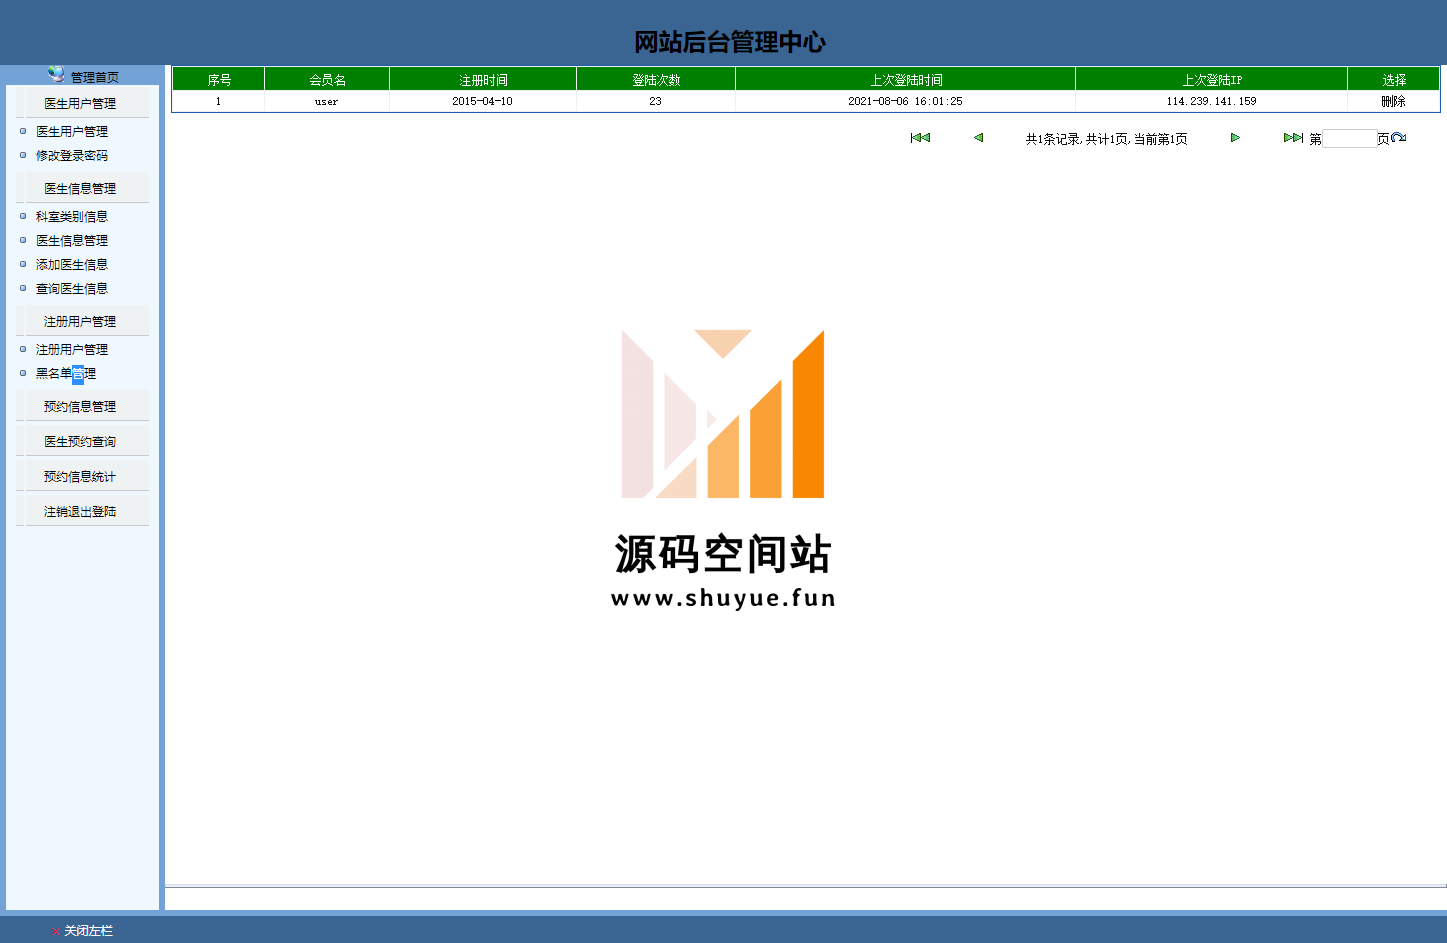Jump to the first page of records
Image resolution: width=1447 pixels, height=943 pixels.
[920, 138]
